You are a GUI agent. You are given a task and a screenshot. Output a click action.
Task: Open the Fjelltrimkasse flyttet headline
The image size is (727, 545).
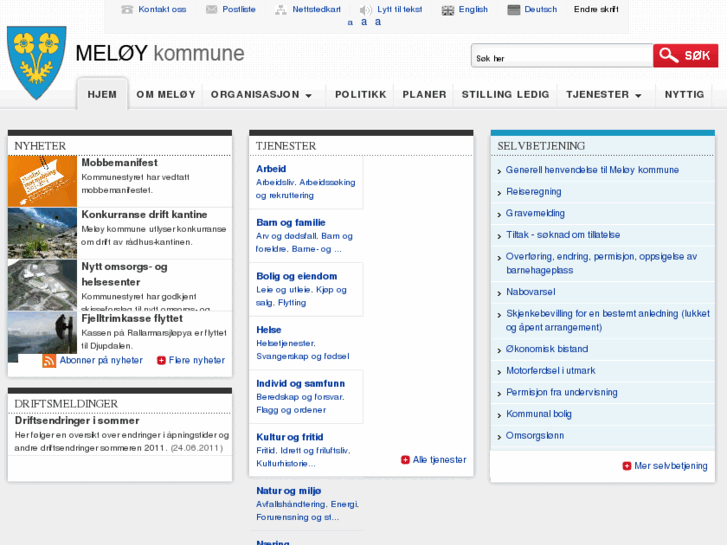pyautogui.click(x=132, y=319)
